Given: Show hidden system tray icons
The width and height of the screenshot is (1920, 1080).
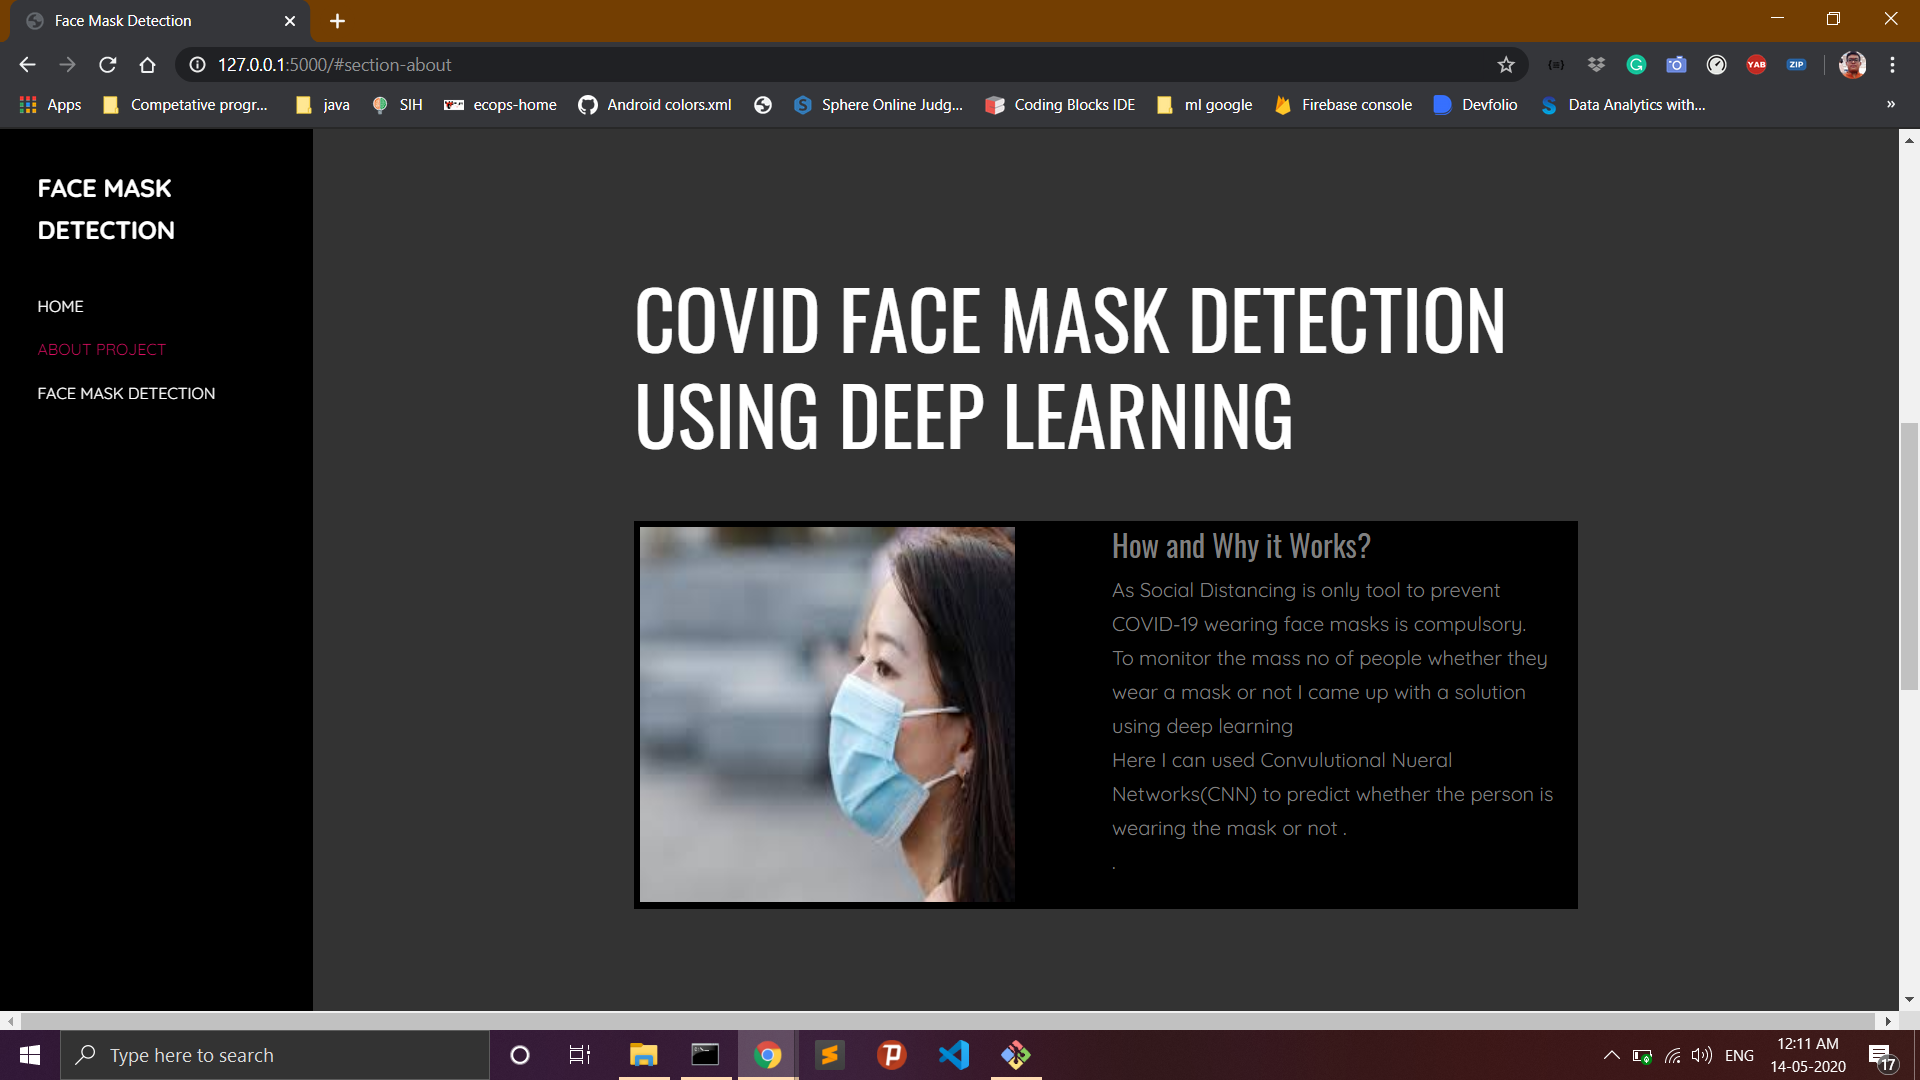Looking at the screenshot, I should tap(1611, 1055).
